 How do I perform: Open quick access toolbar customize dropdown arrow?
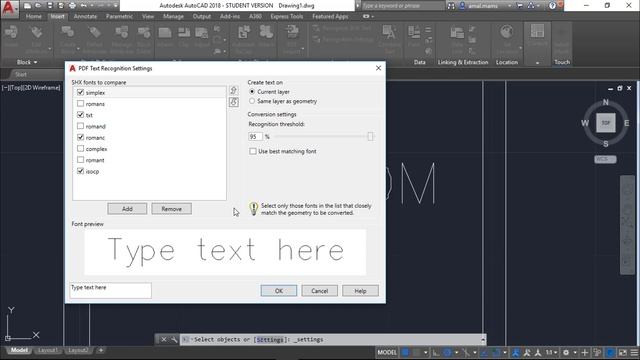pos(116,6)
